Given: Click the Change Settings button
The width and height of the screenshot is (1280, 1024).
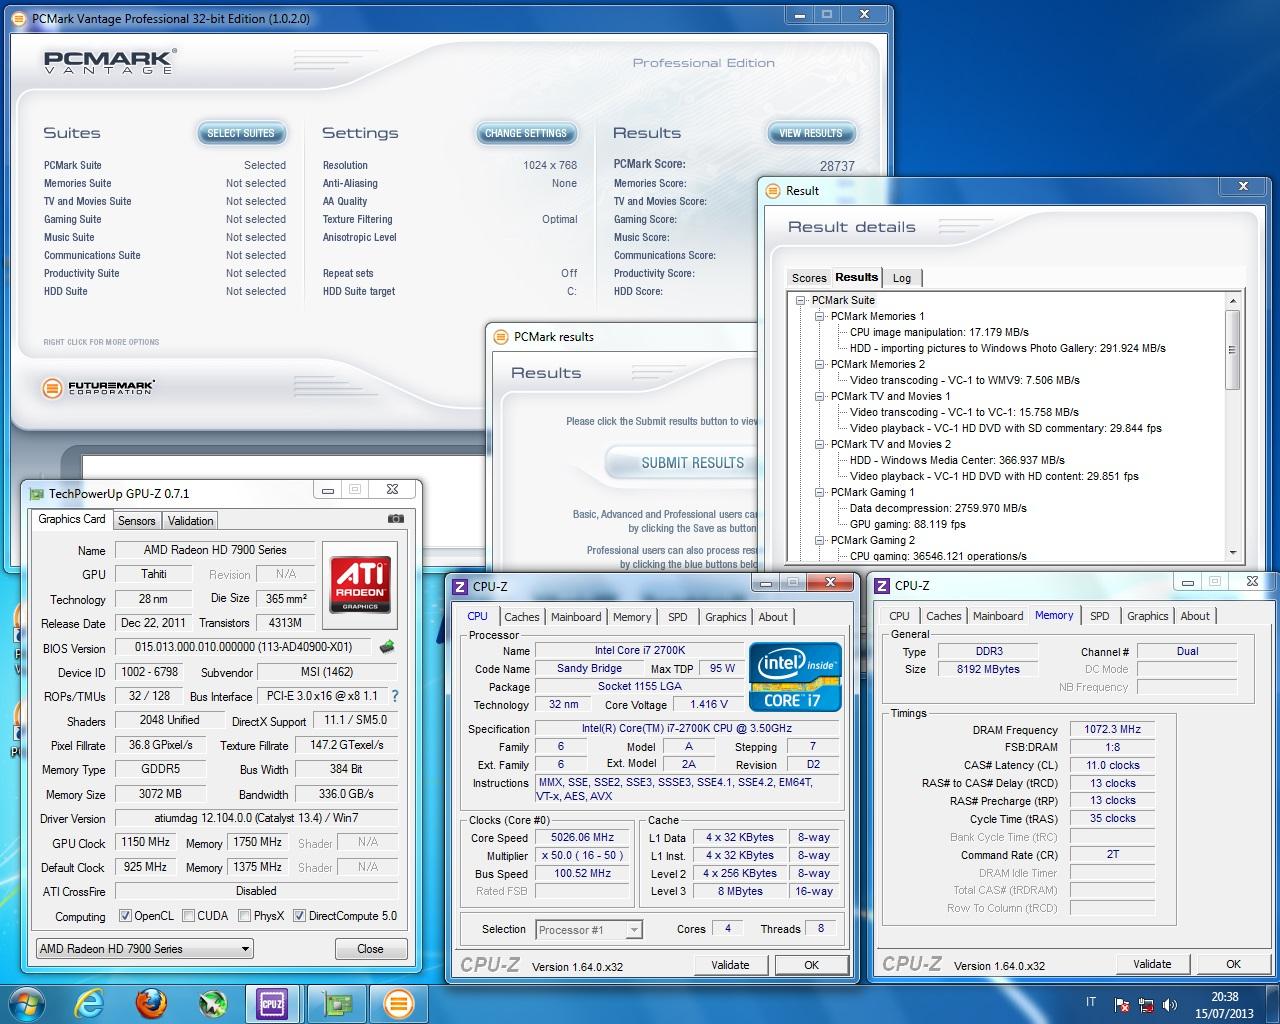Looking at the screenshot, I should (525, 133).
